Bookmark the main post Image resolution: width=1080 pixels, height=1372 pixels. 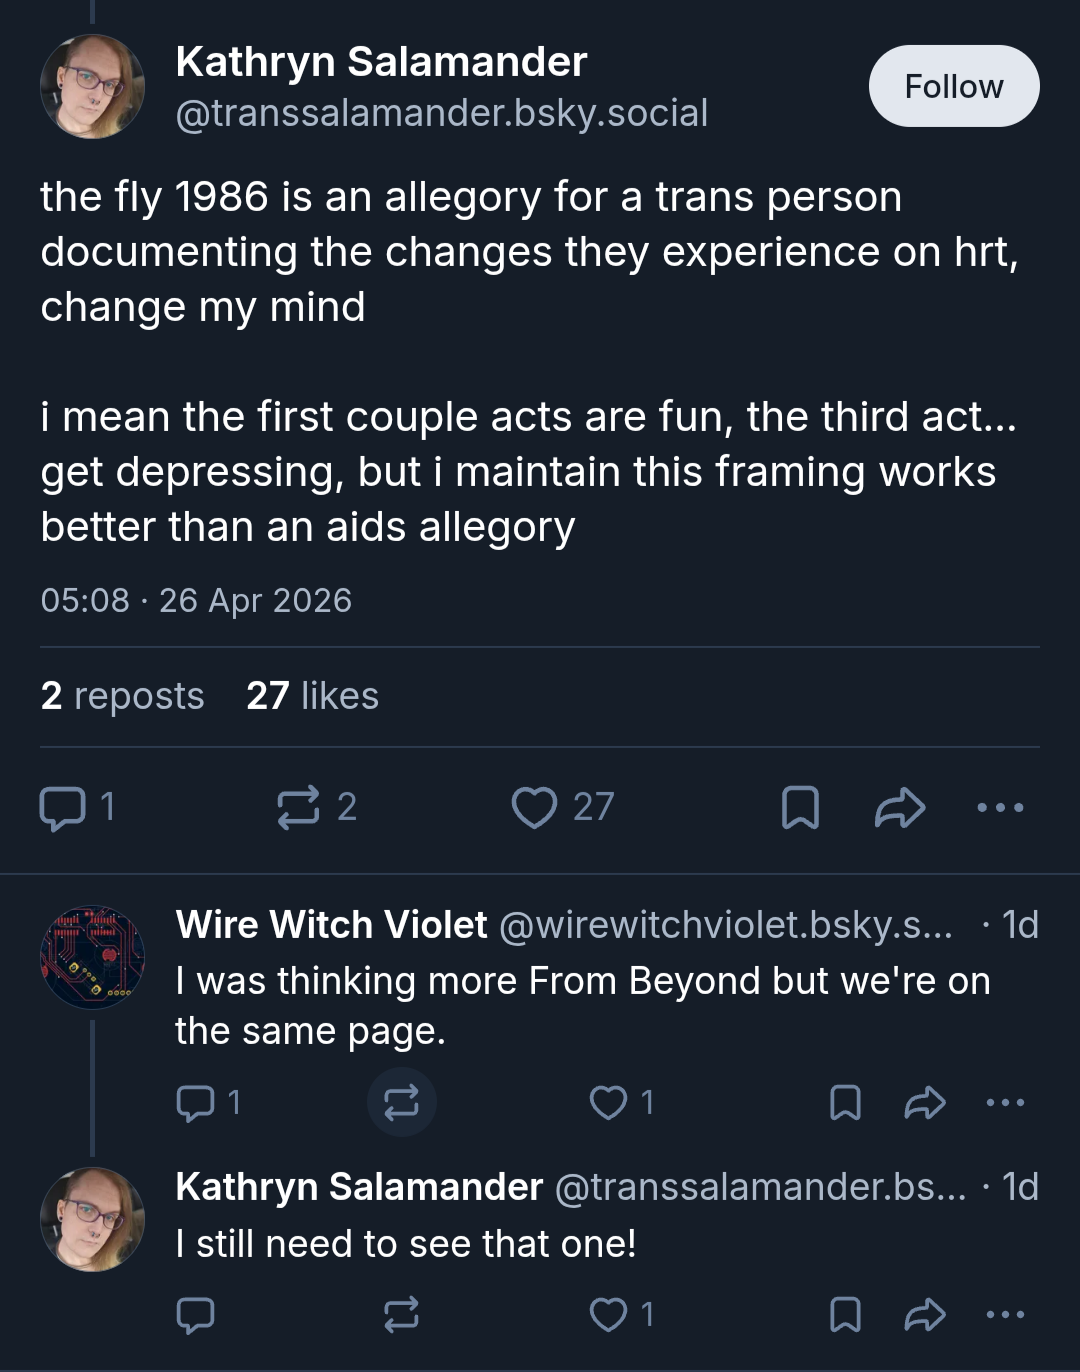point(800,808)
